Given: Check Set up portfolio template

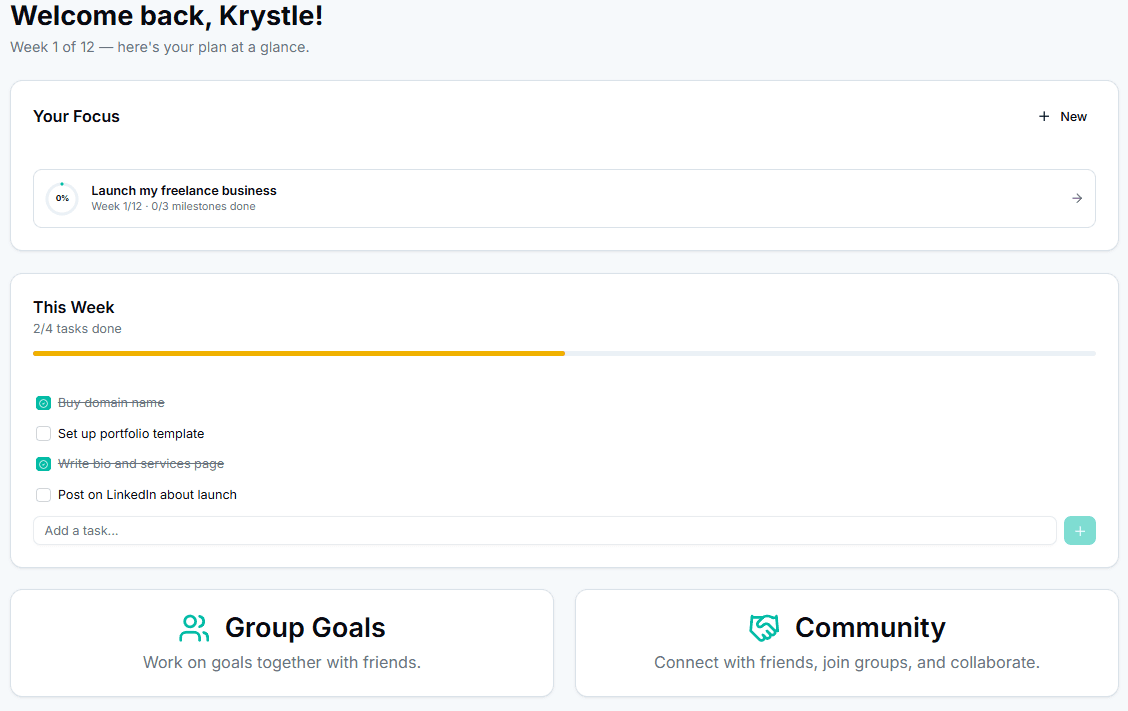Looking at the screenshot, I should tap(43, 433).
